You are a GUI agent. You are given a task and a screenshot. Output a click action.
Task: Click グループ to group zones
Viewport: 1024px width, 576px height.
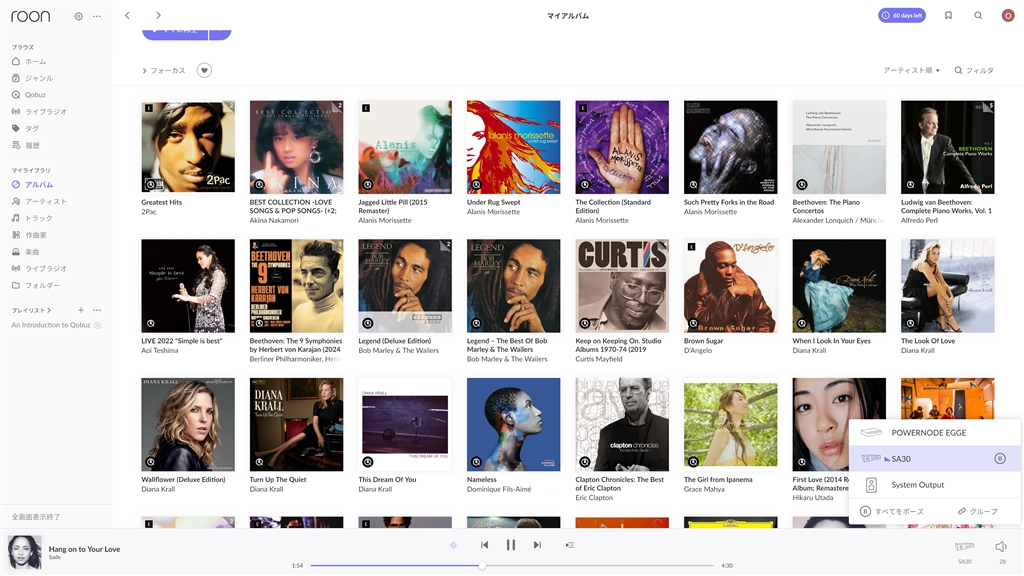coord(978,511)
